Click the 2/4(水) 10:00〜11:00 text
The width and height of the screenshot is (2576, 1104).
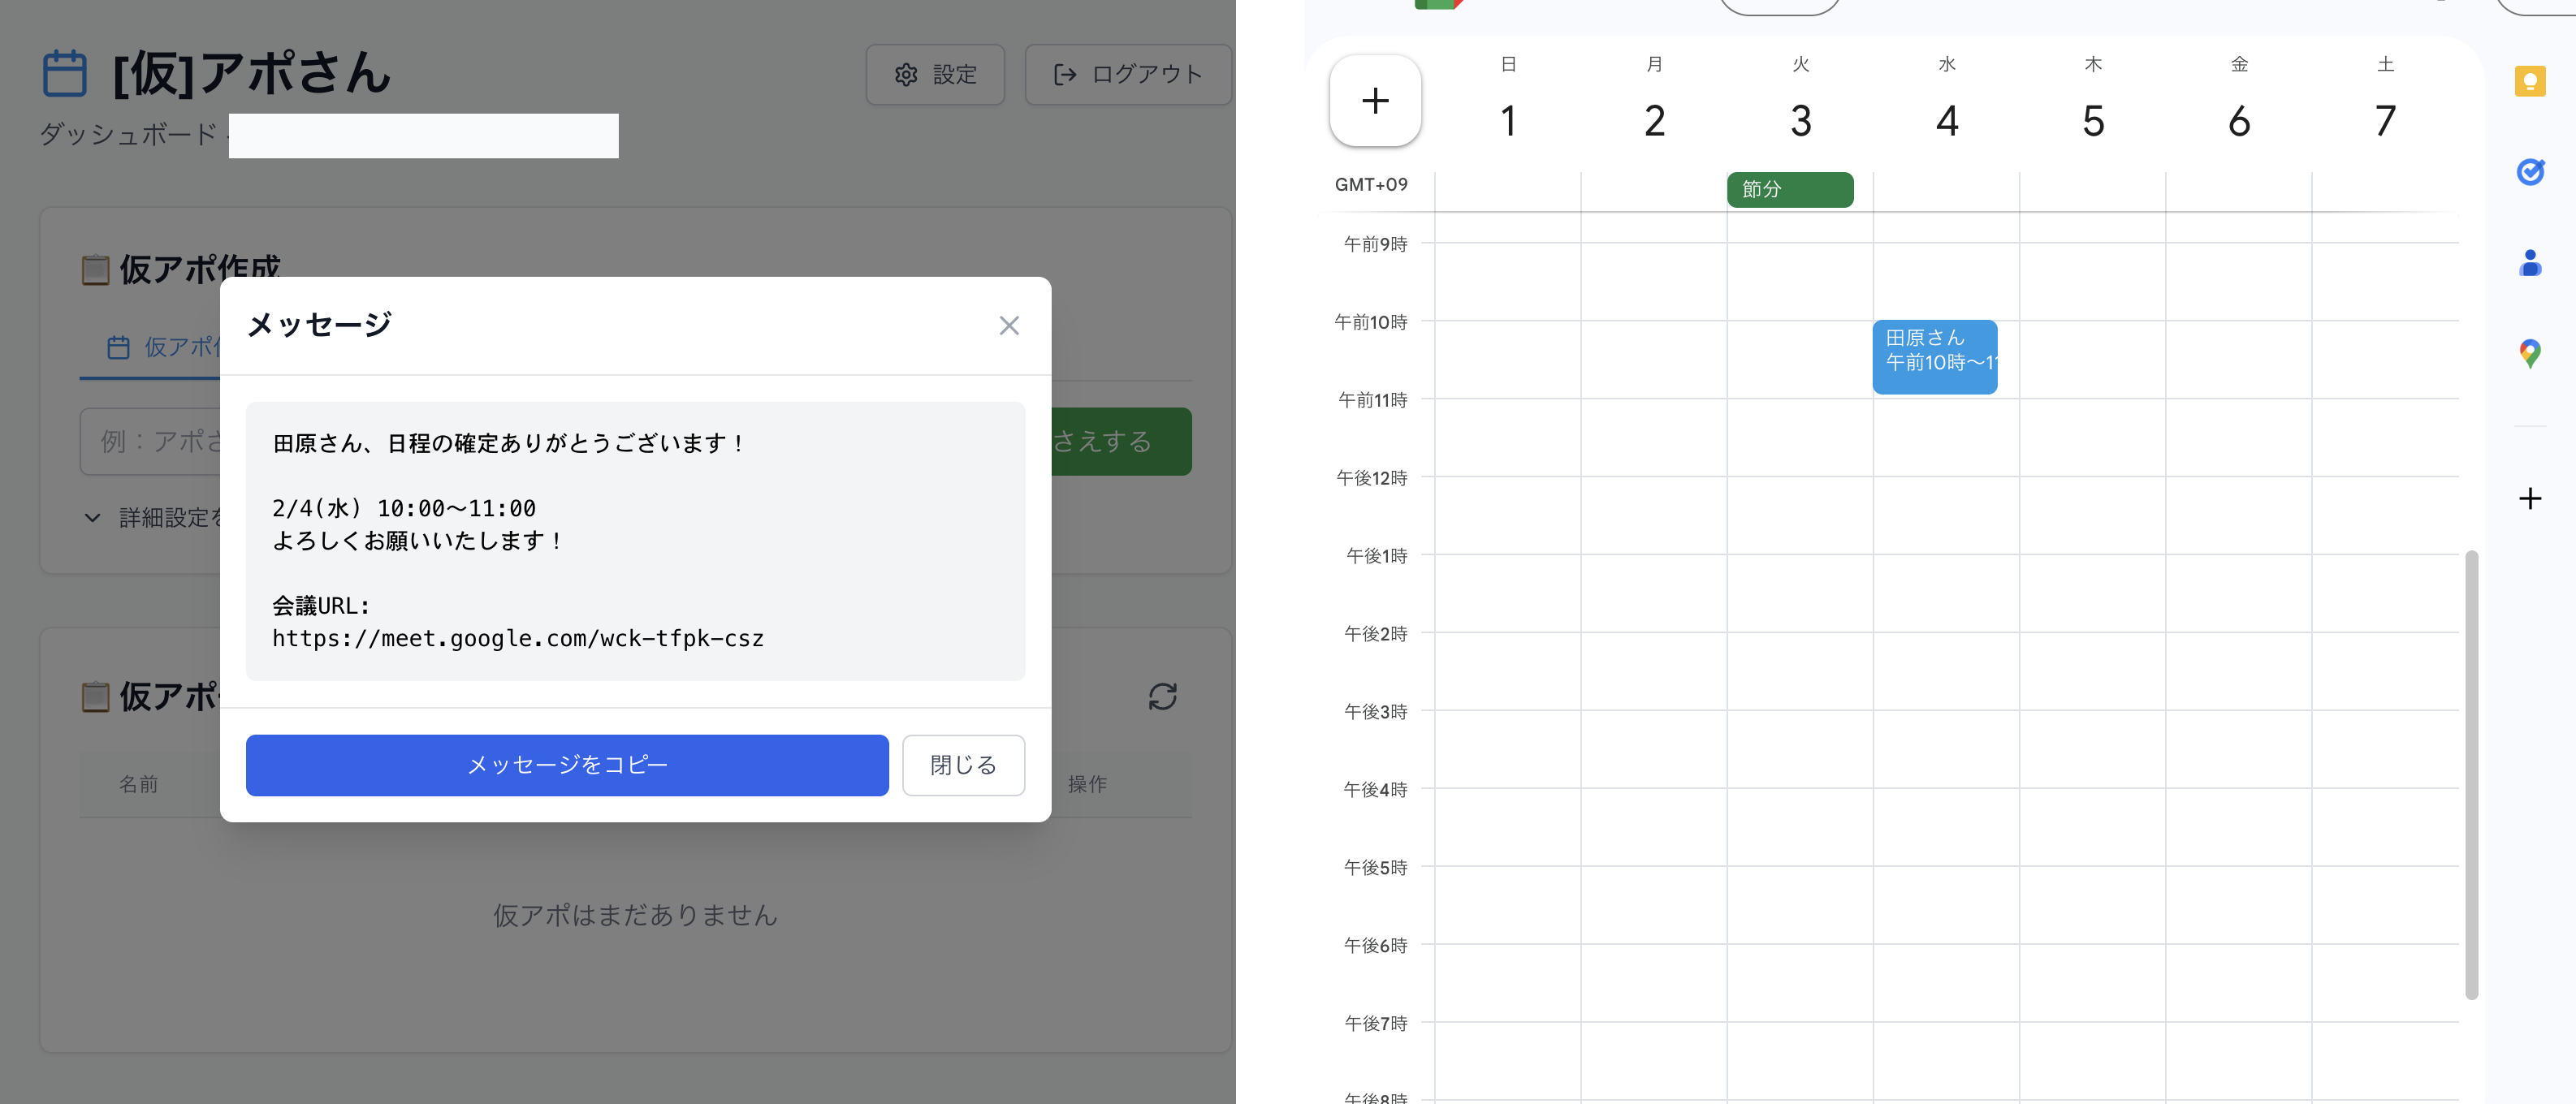click(x=404, y=508)
